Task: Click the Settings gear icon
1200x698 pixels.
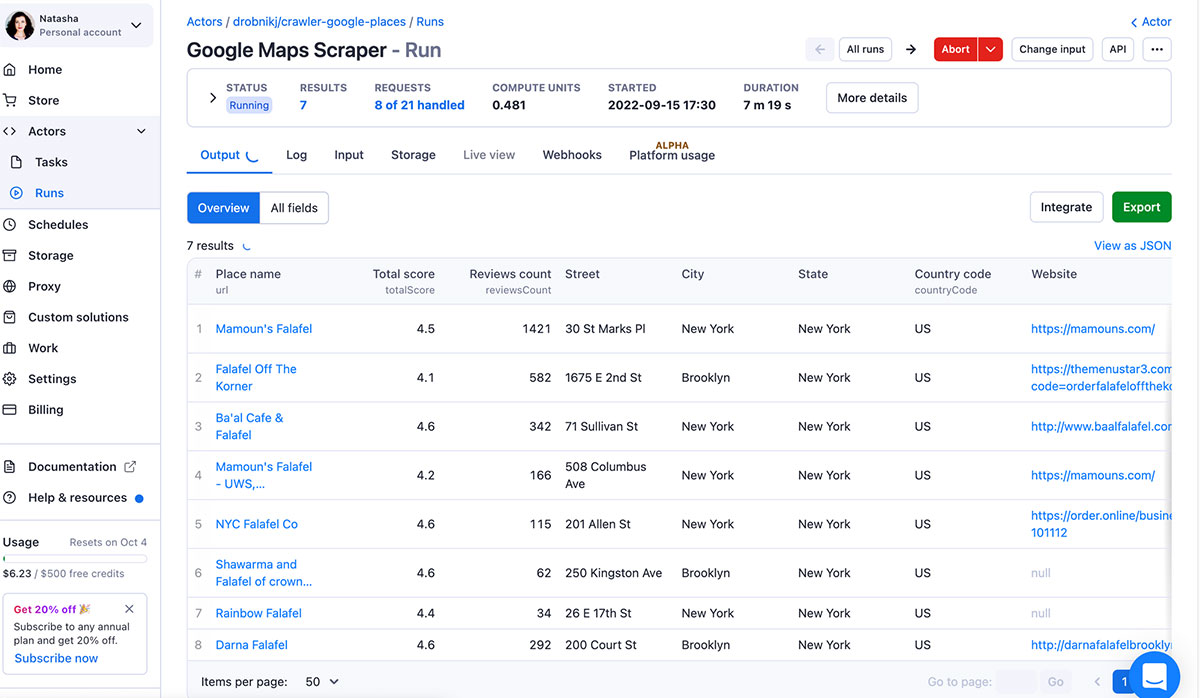Action: (10, 379)
